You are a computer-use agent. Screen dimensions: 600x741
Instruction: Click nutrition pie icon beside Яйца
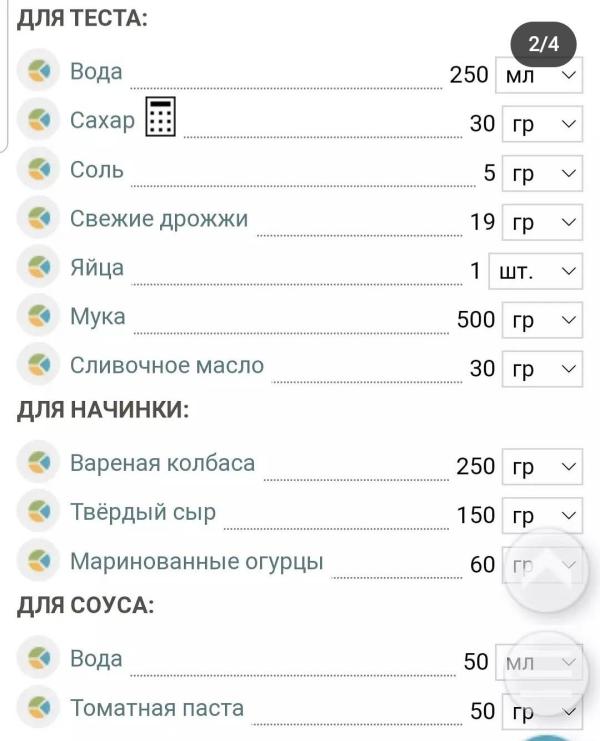pyautogui.click(x=38, y=266)
